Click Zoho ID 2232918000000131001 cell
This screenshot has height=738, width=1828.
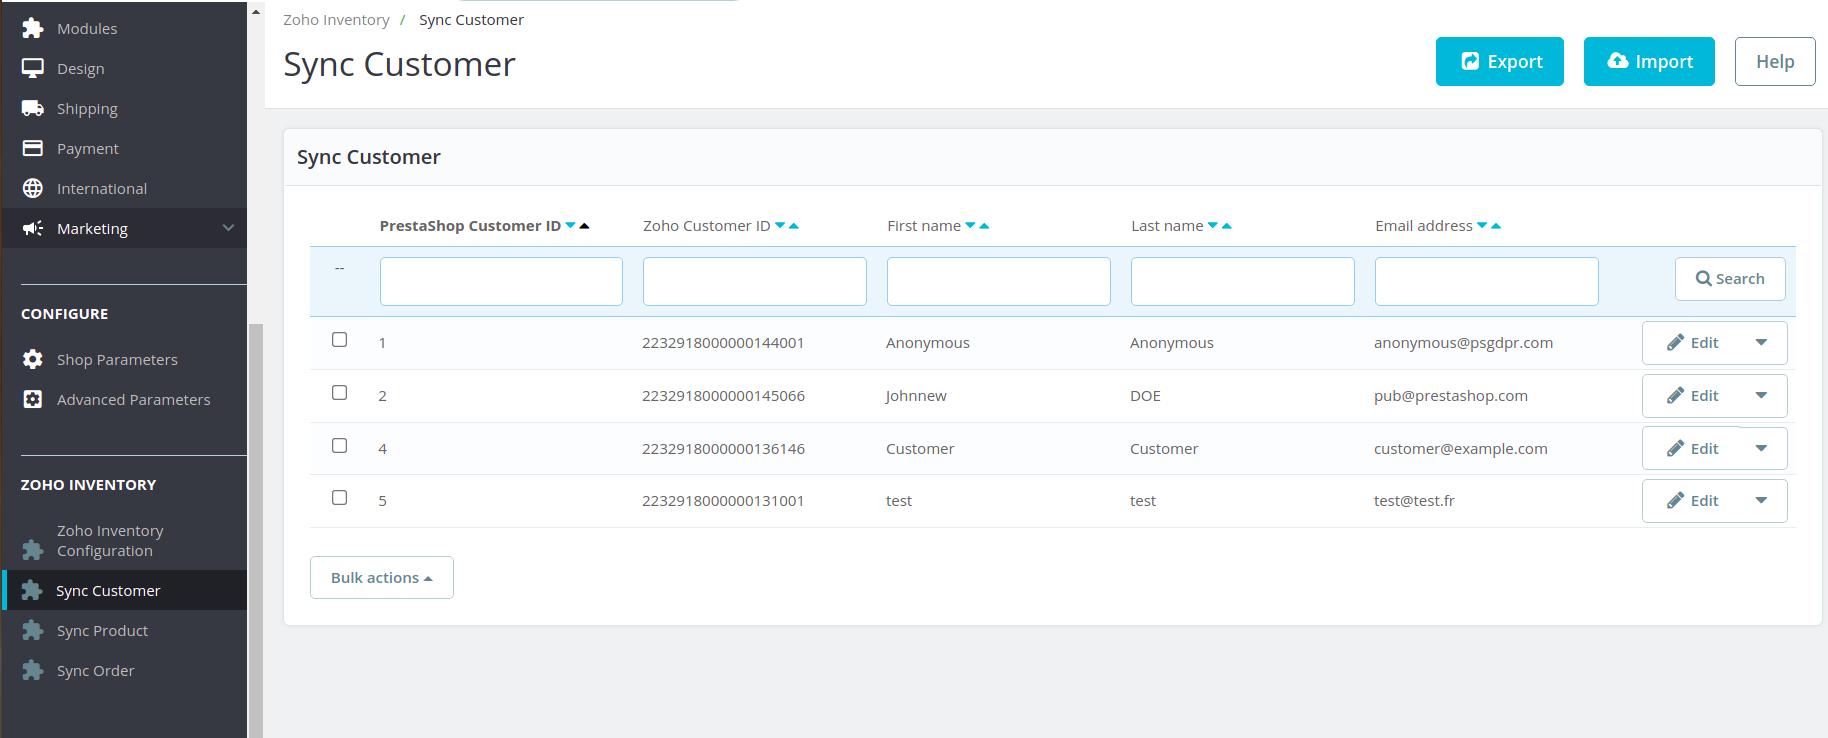(723, 501)
